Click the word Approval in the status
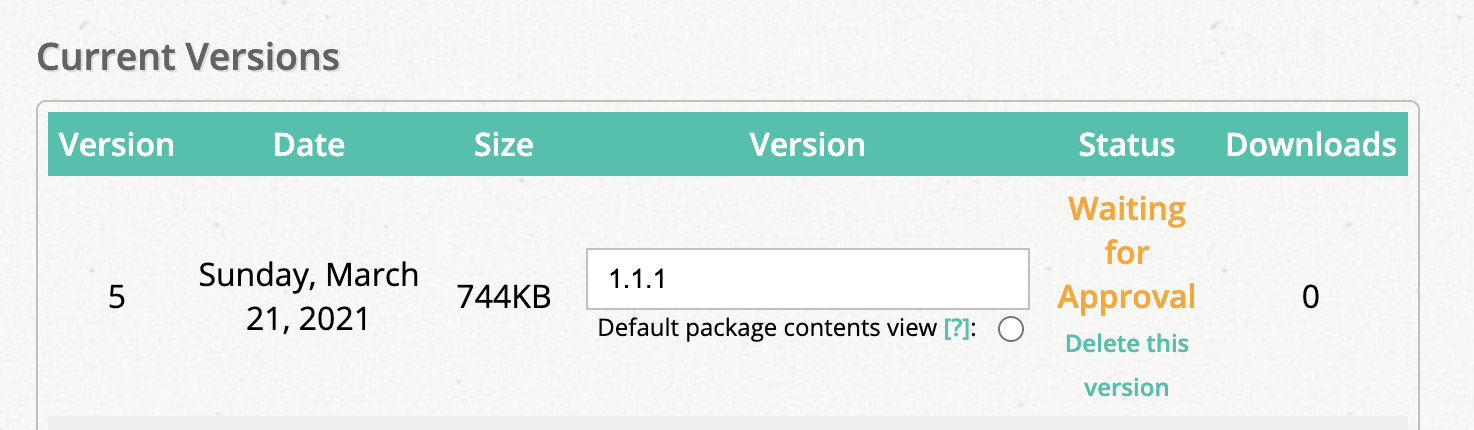The width and height of the screenshot is (1474, 430). pos(1127,297)
